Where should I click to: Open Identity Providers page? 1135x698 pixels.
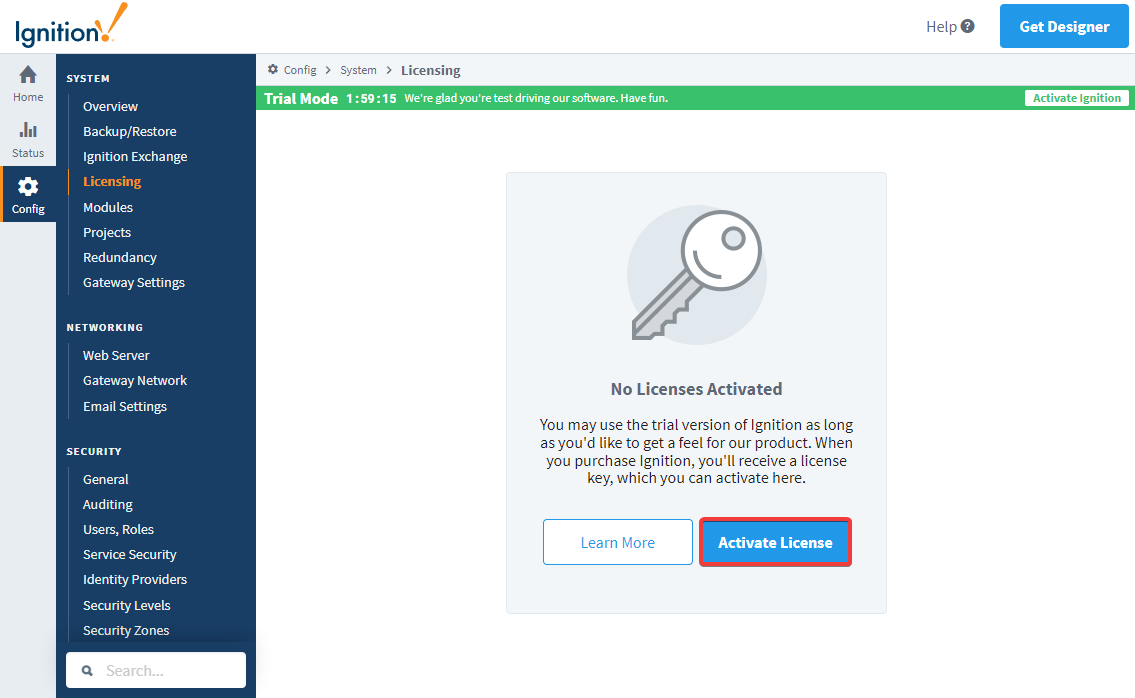(135, 579)
